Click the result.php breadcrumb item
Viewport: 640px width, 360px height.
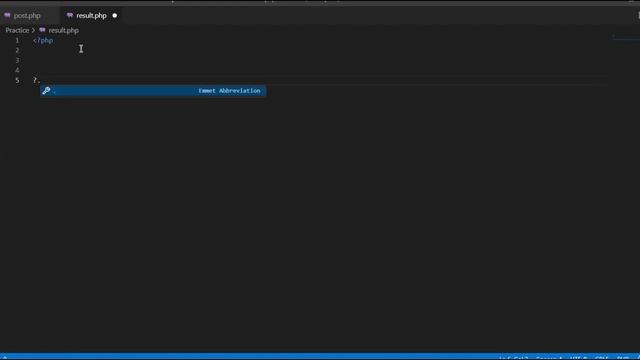(x=64, y=30)
